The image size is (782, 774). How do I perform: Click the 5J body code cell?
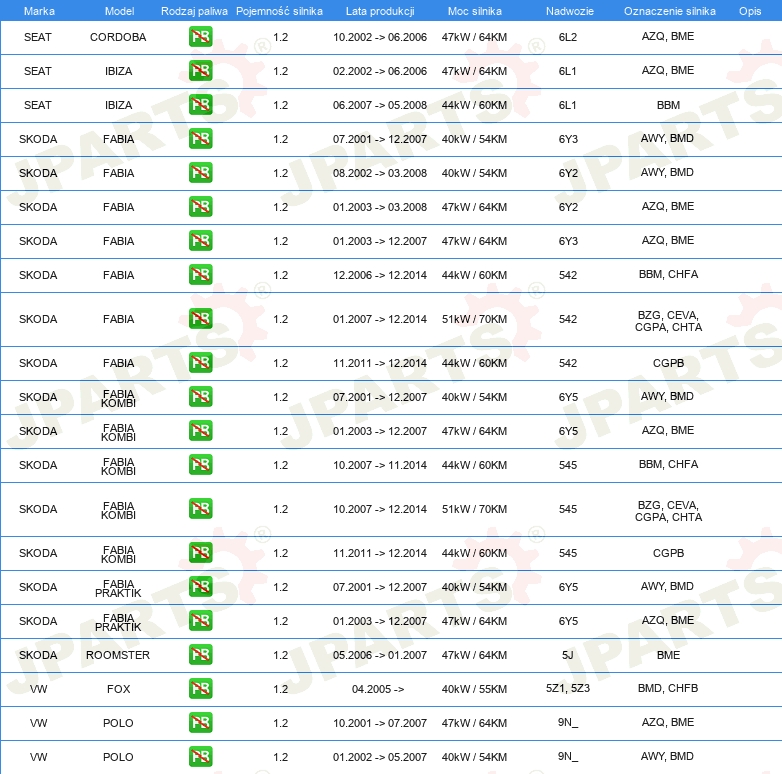point(568,655)
